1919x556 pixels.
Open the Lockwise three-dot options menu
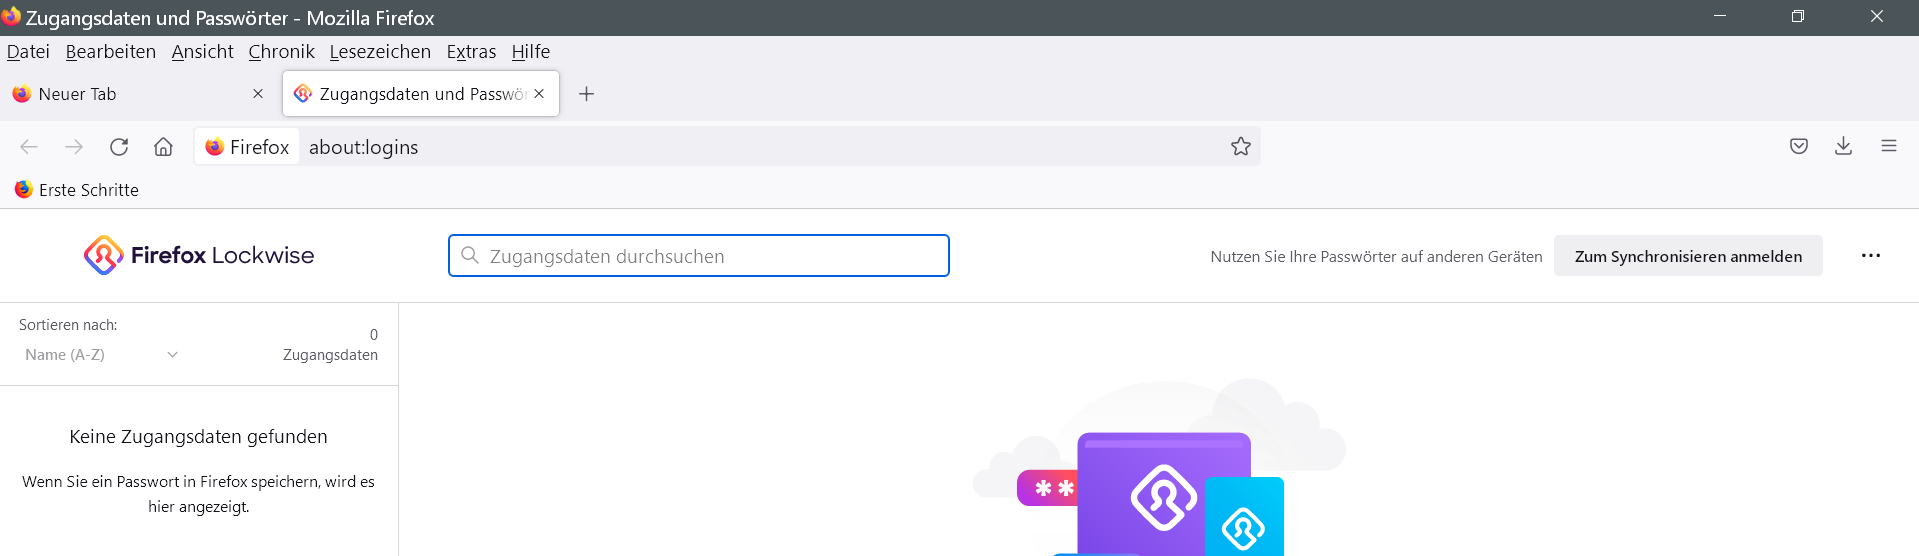pyautogui.click(x=1871, y=256)
